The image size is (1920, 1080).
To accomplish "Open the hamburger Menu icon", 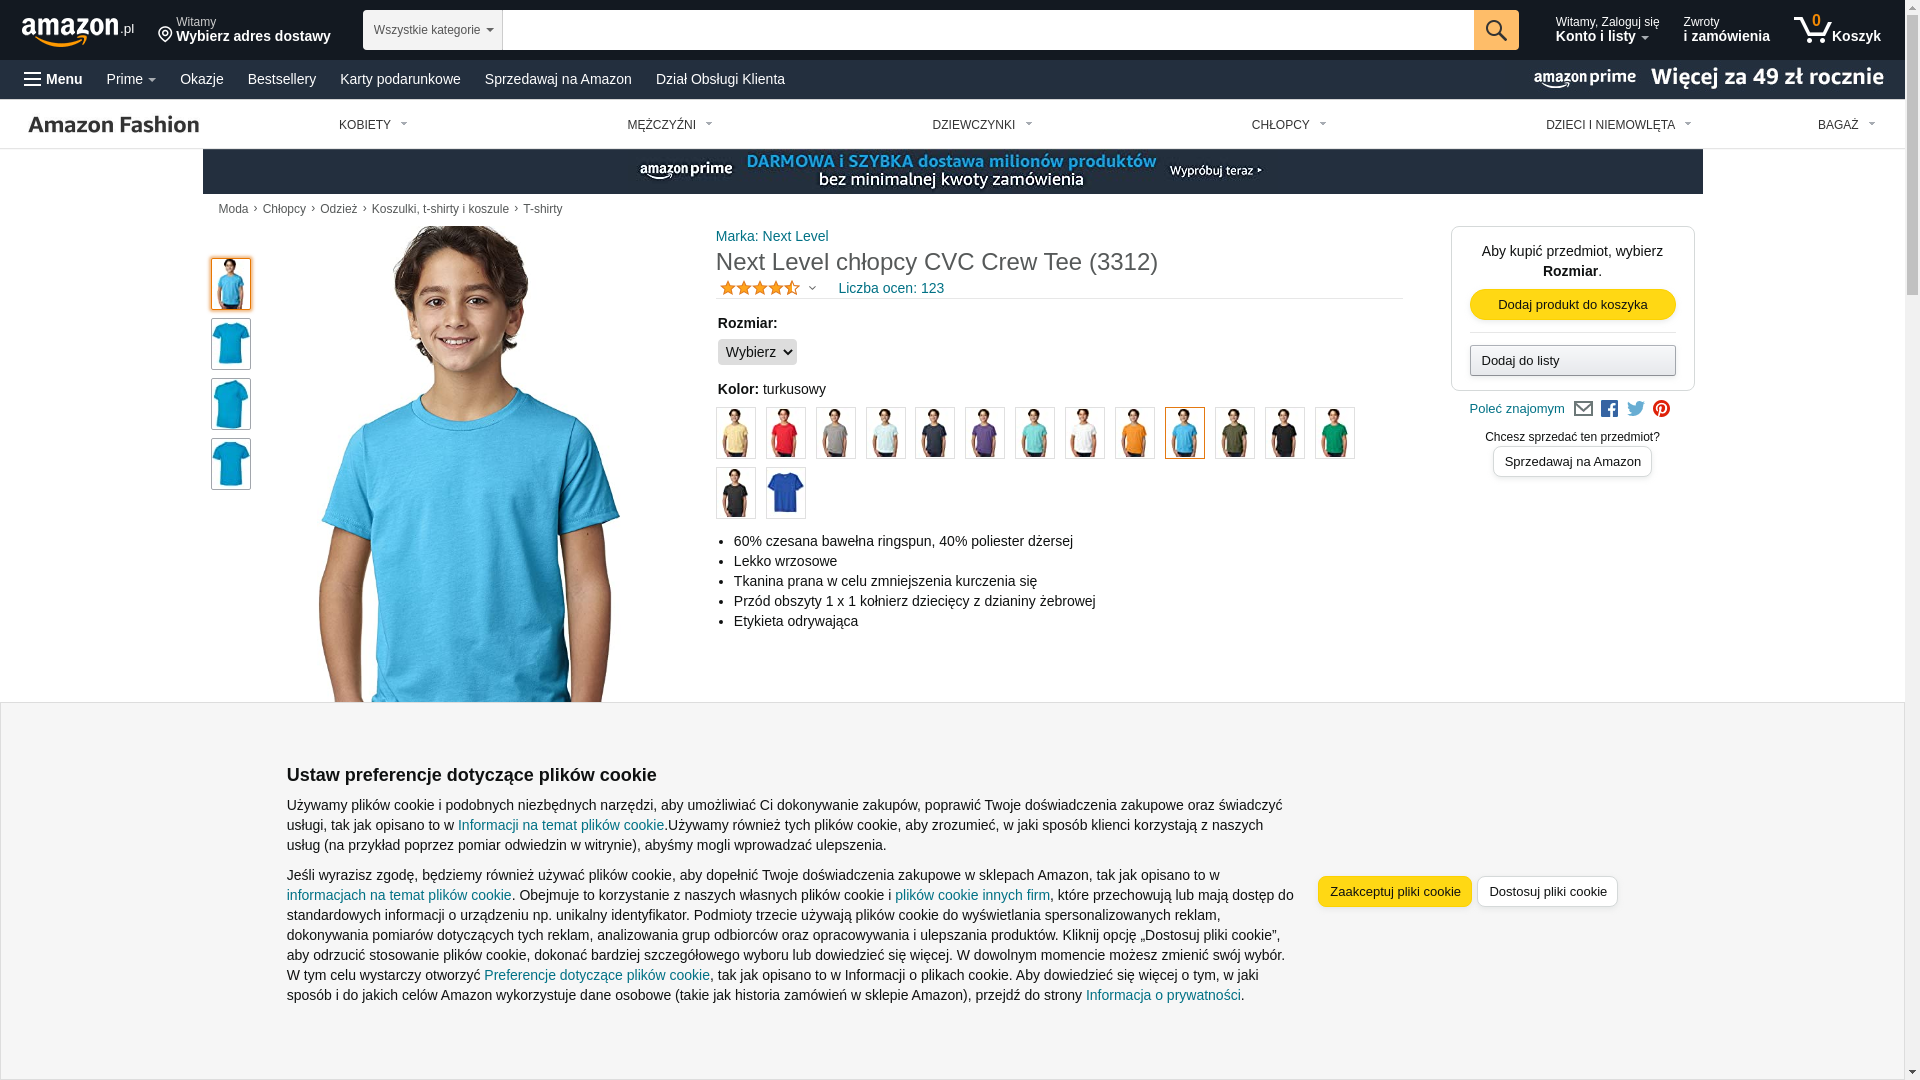I will (x=53, y=79).
